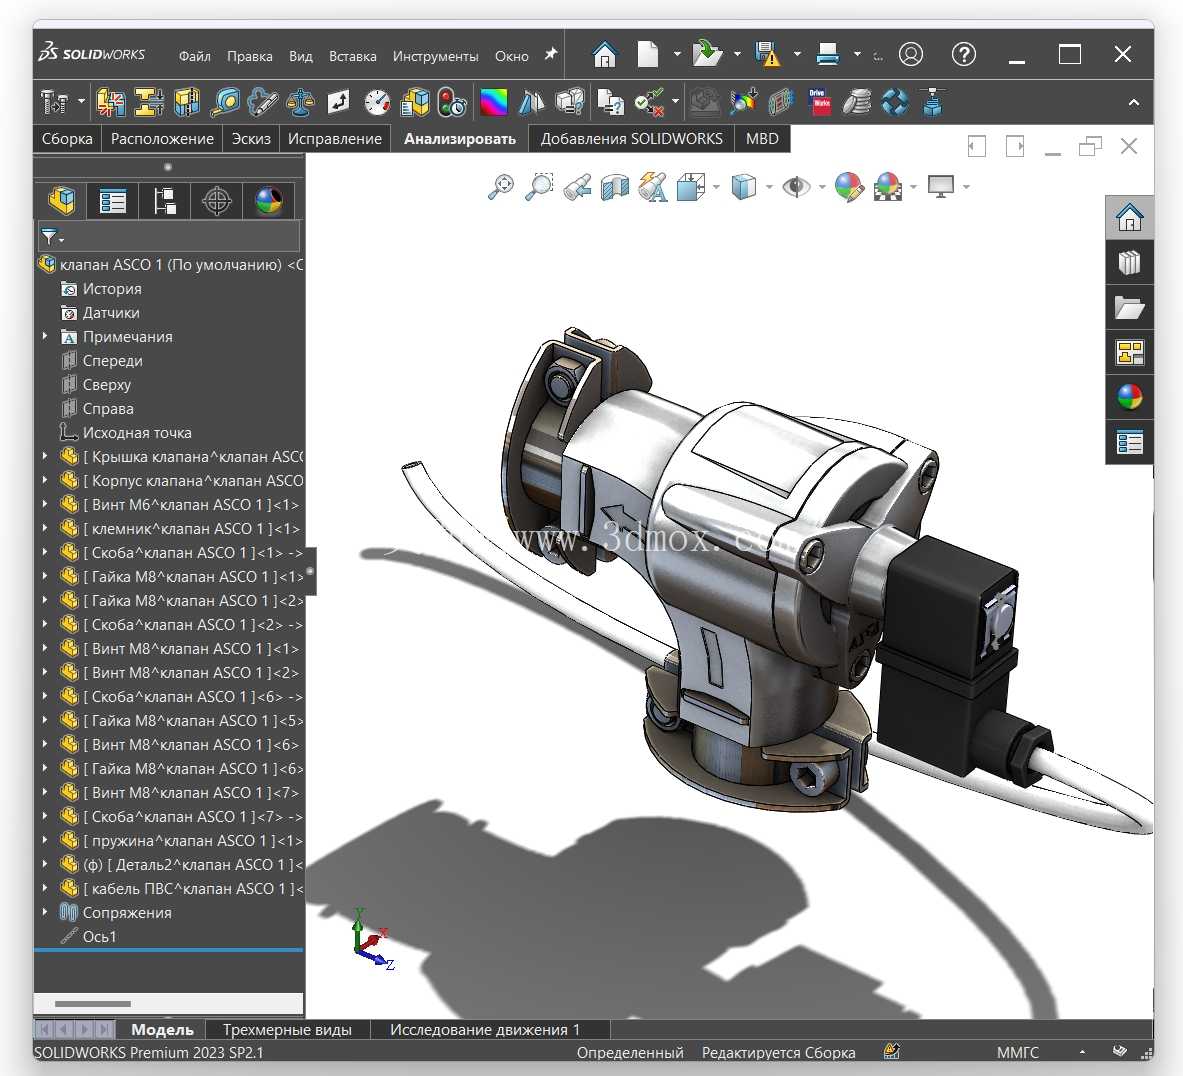Open the Вставка menu
Viewport: 1183px width, 1076px height.
tap(352, 57)
